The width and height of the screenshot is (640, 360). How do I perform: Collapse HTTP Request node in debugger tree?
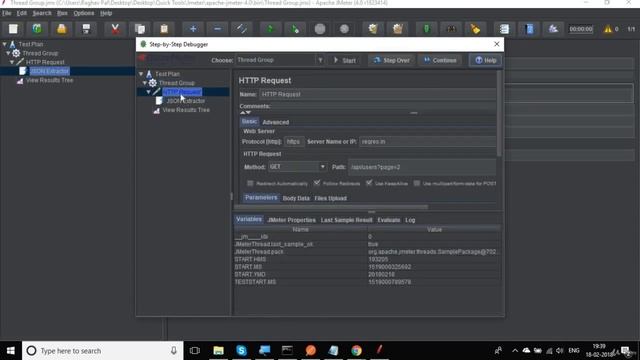[x=149, y=92]
